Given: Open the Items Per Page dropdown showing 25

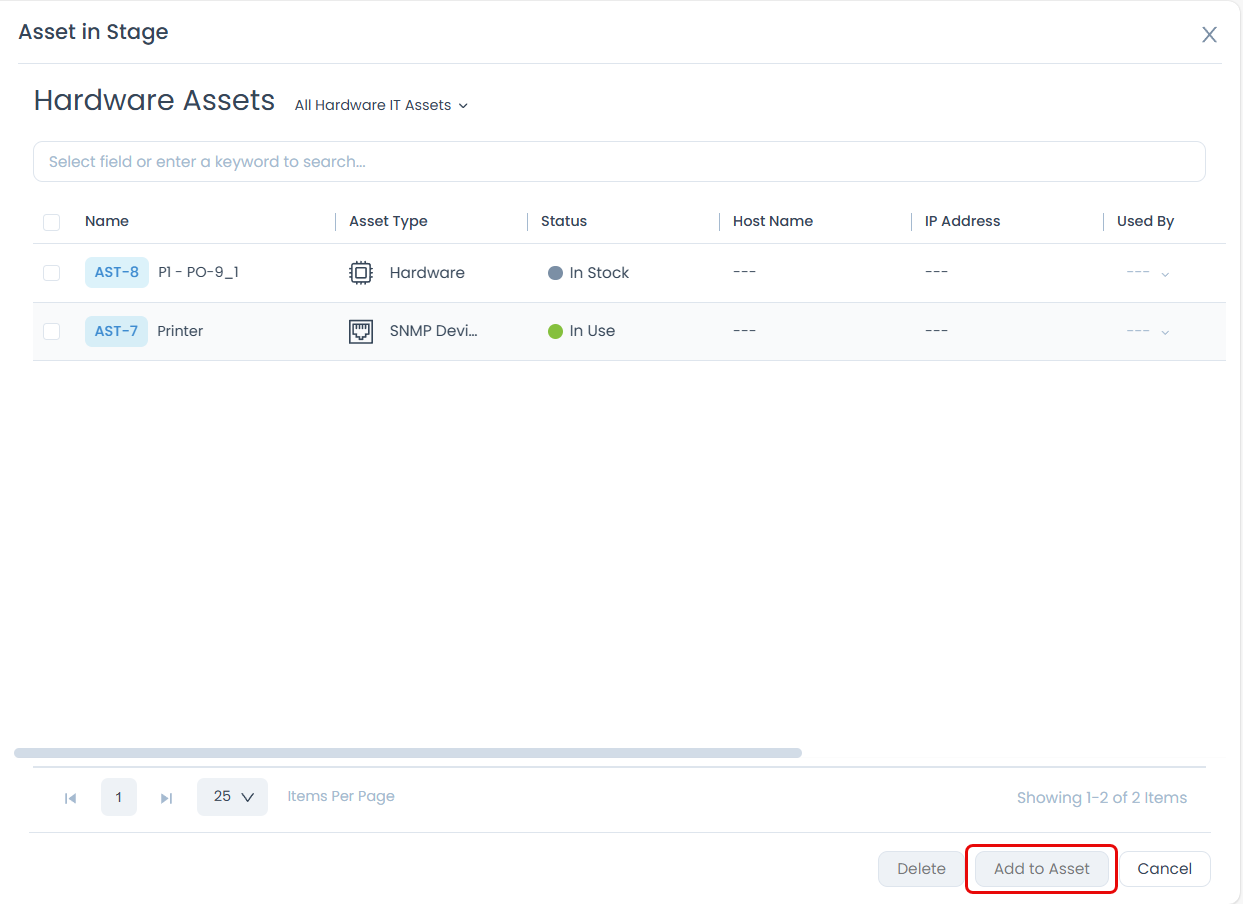Looking at the screenshot, I should point(232,797).
